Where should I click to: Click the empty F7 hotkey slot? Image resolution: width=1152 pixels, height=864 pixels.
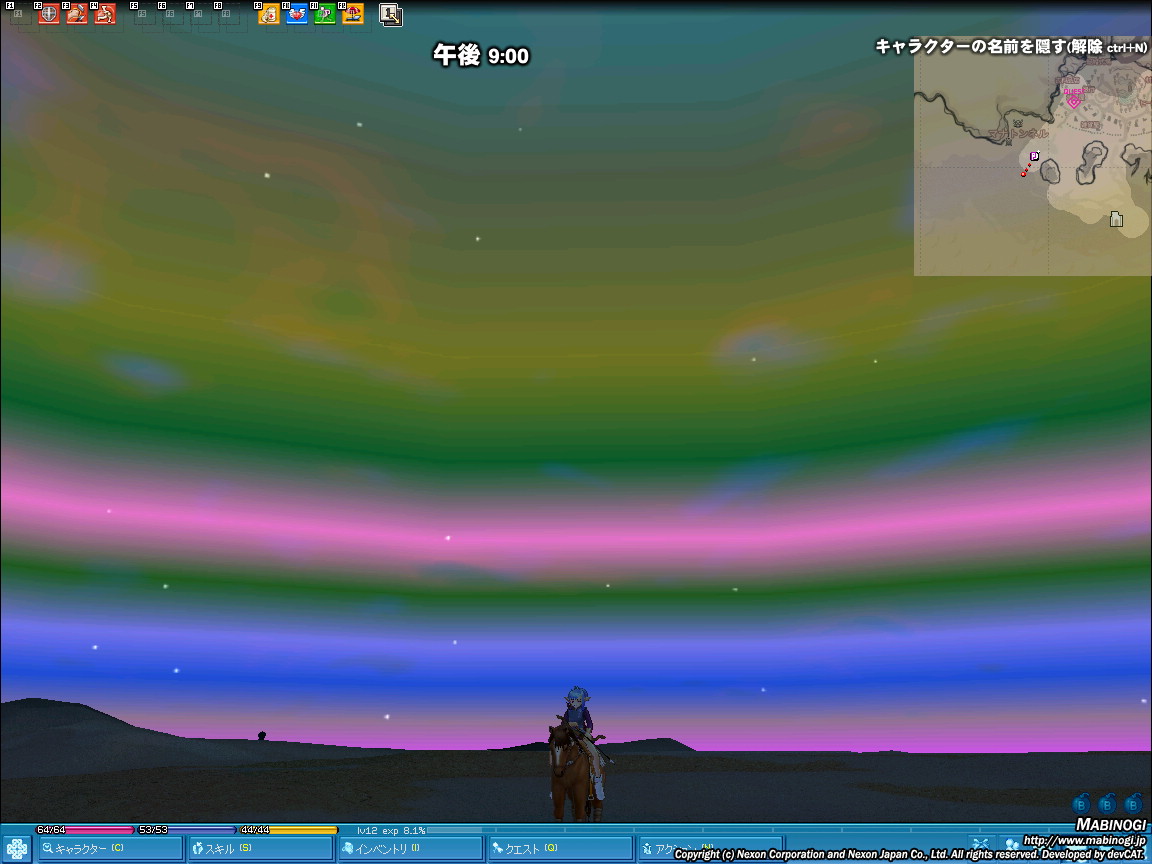pyautogui.click(x=200, y=14)
